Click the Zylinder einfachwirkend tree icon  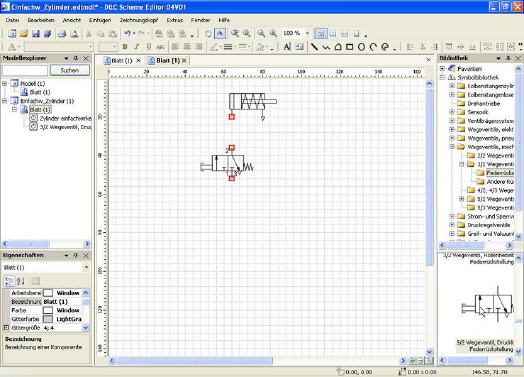[x=33, y=118]
